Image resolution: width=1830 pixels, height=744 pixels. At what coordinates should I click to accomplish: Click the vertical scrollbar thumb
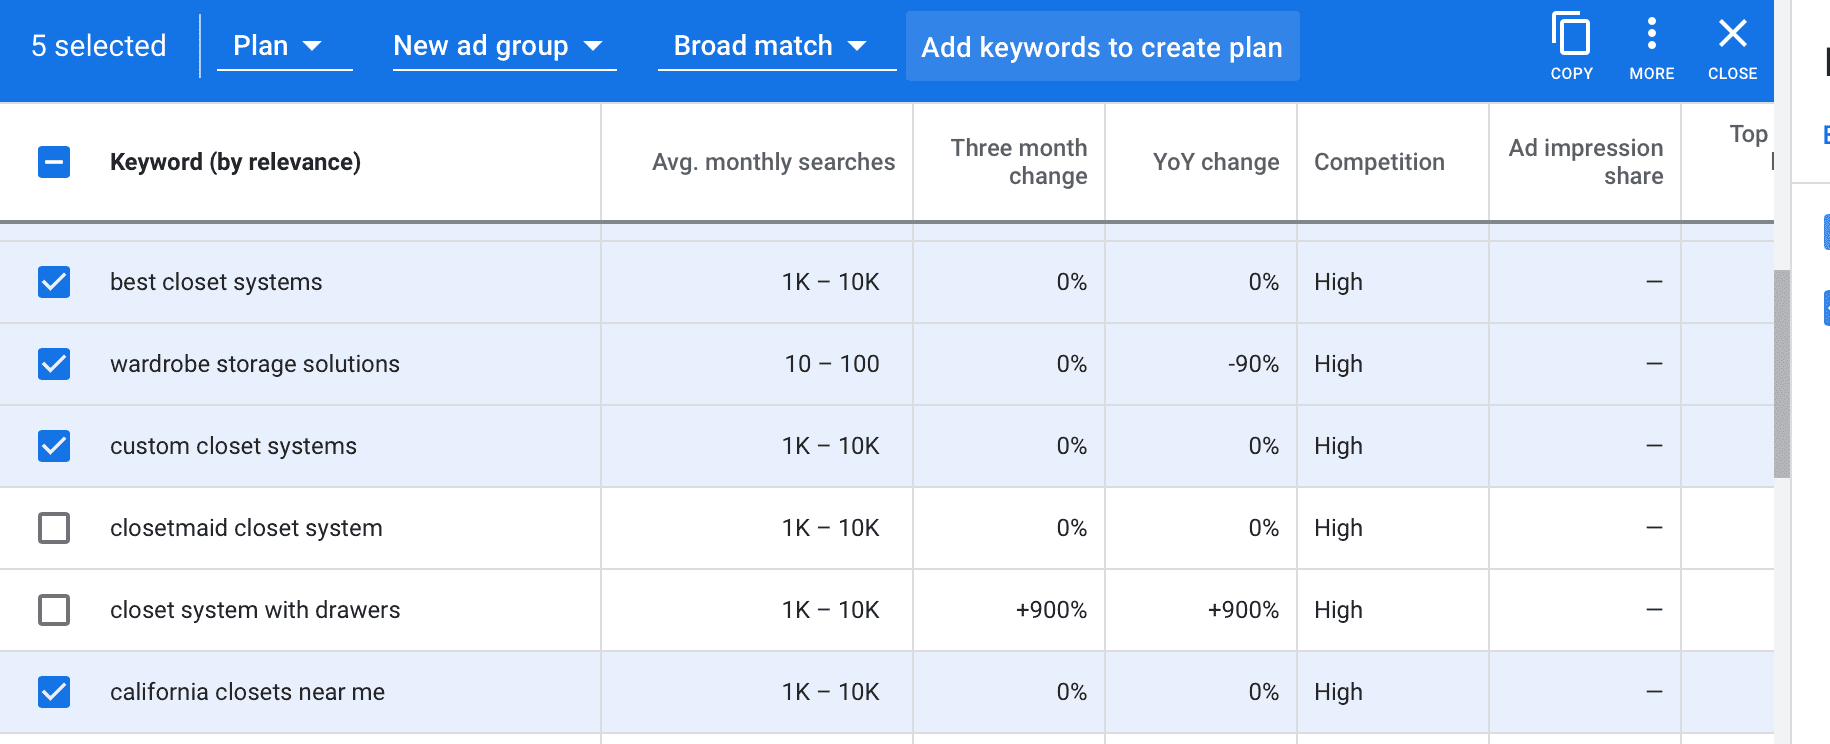[x=1782, y=373]
